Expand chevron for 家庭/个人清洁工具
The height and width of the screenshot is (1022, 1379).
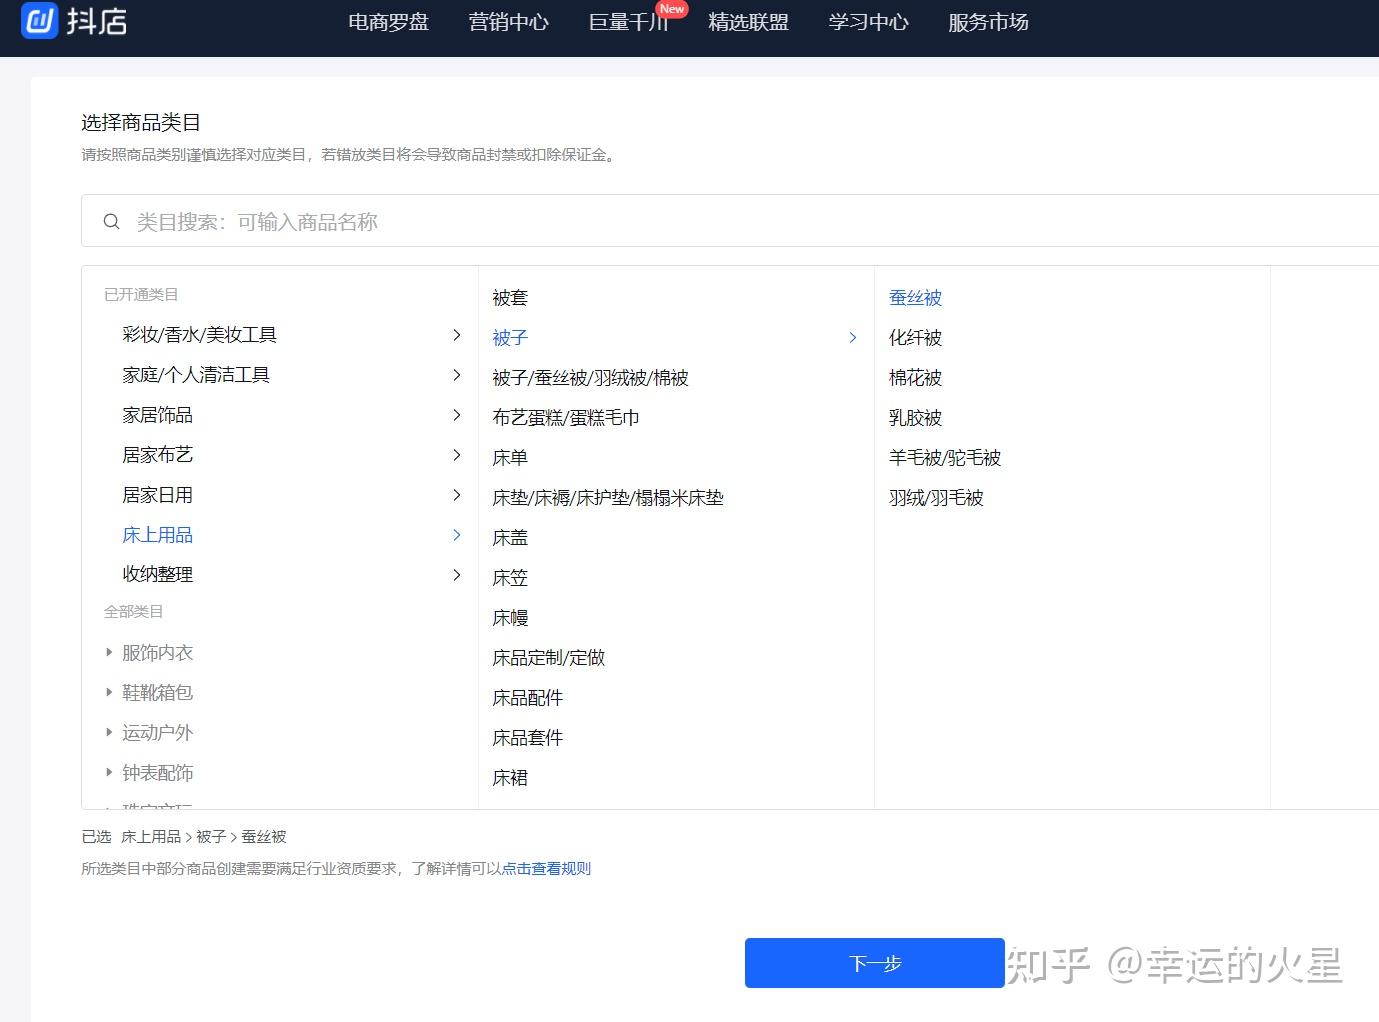457,375
